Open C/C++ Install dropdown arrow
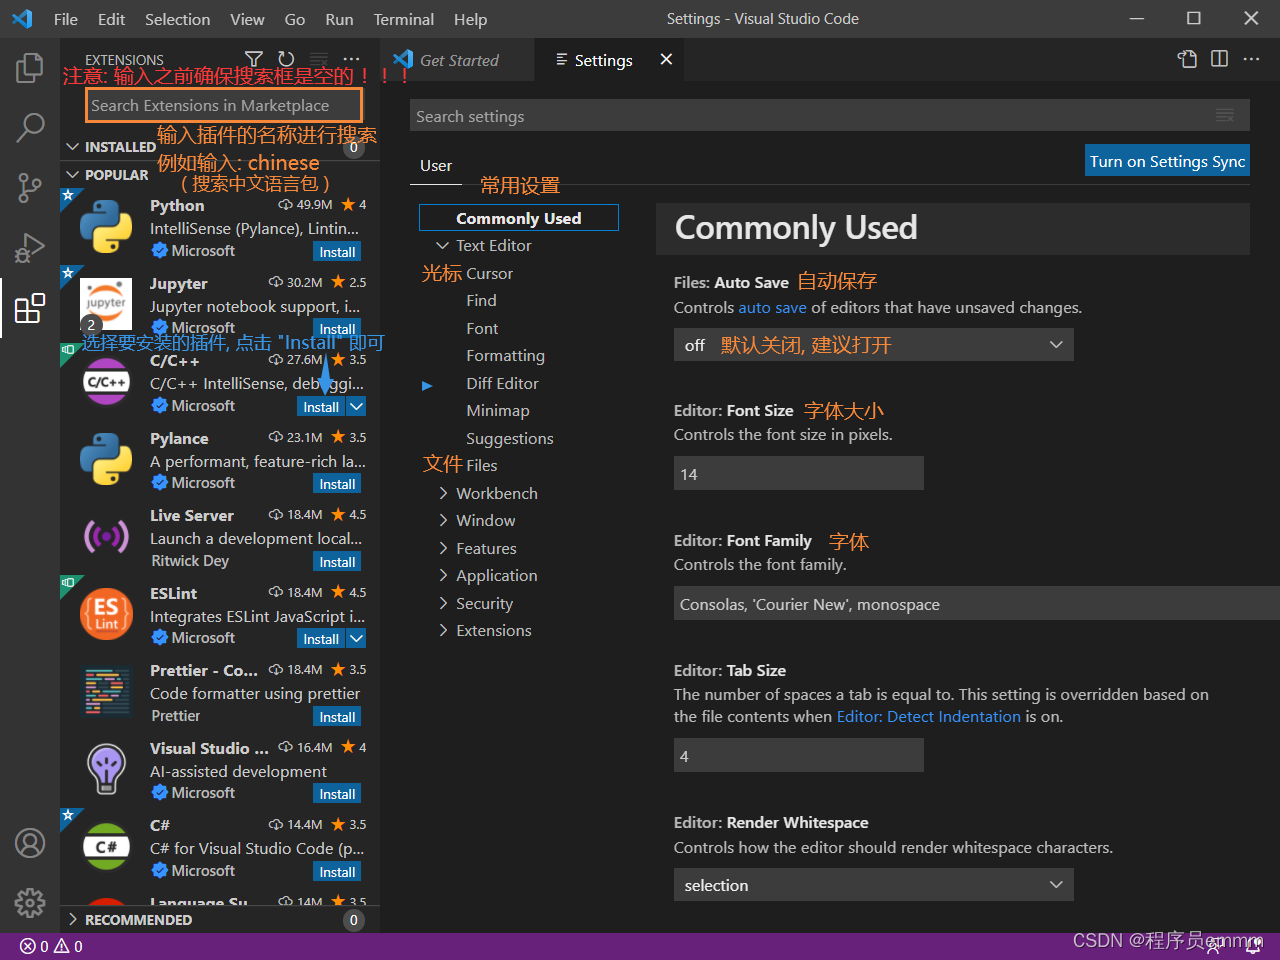 356,406
